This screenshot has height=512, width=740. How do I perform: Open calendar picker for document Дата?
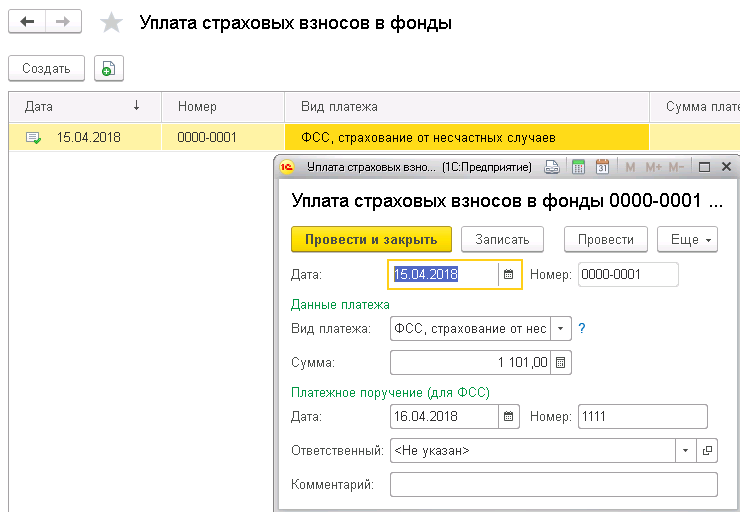508,274
